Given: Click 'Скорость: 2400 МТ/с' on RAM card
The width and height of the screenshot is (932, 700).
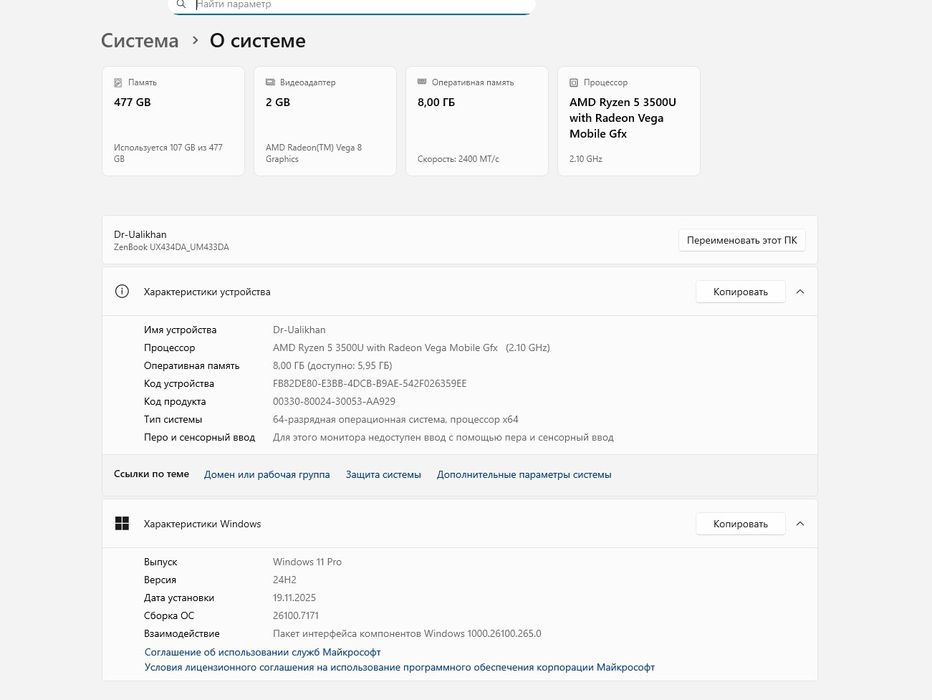Looking at the screenshot, I should click(458, 159).
